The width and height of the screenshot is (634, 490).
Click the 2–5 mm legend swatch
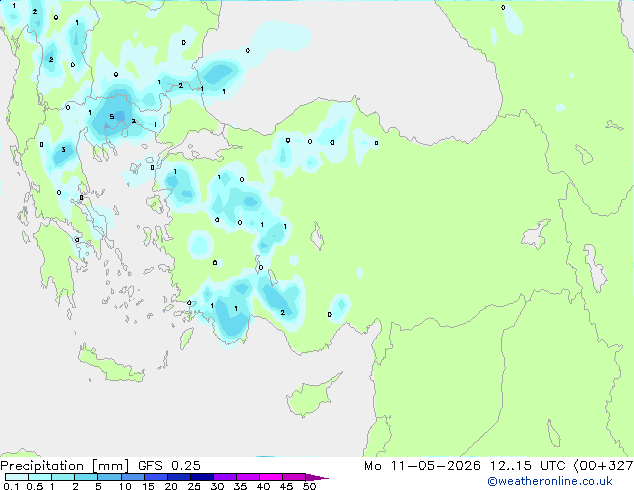pyautogui.click(x=86, y=477)
